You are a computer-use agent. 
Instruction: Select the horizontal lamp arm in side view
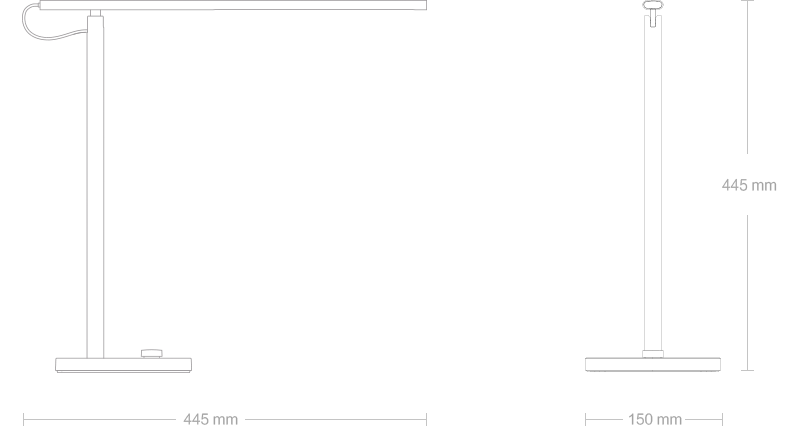[x=233, y=5]
